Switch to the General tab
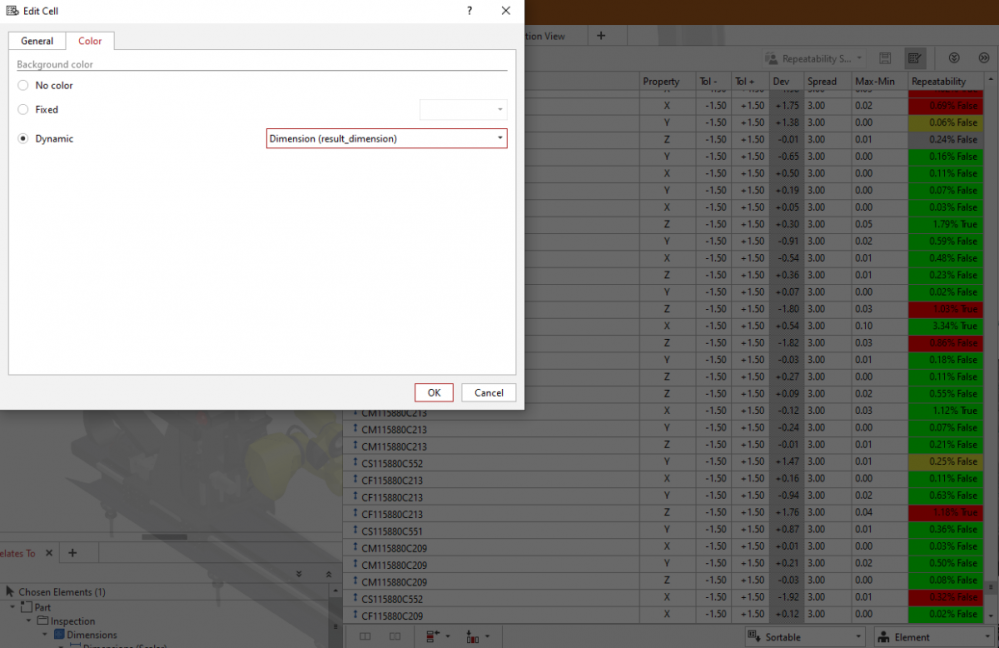Image resolution: width=999 pixels, height=648 pixels. 37,41
